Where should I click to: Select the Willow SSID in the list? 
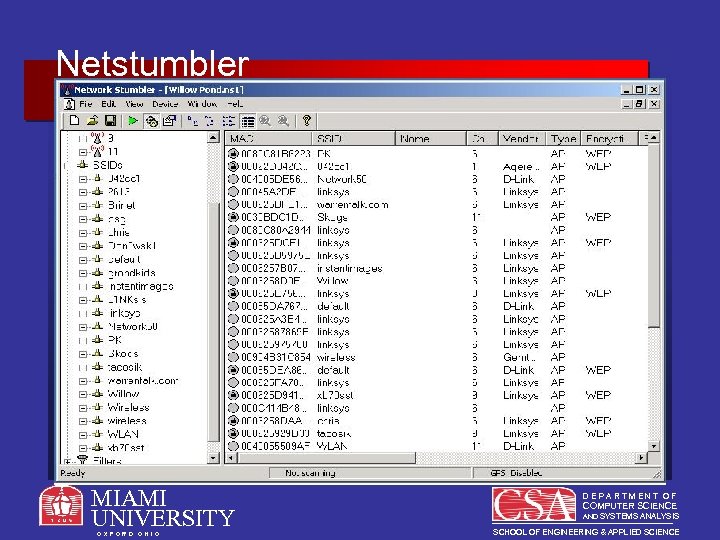point(332,281)
